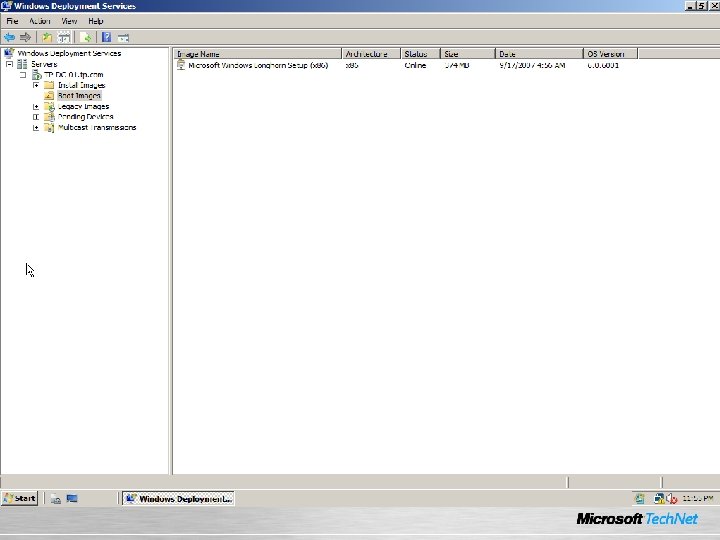Open the Help menu

(x=96, y=21)
